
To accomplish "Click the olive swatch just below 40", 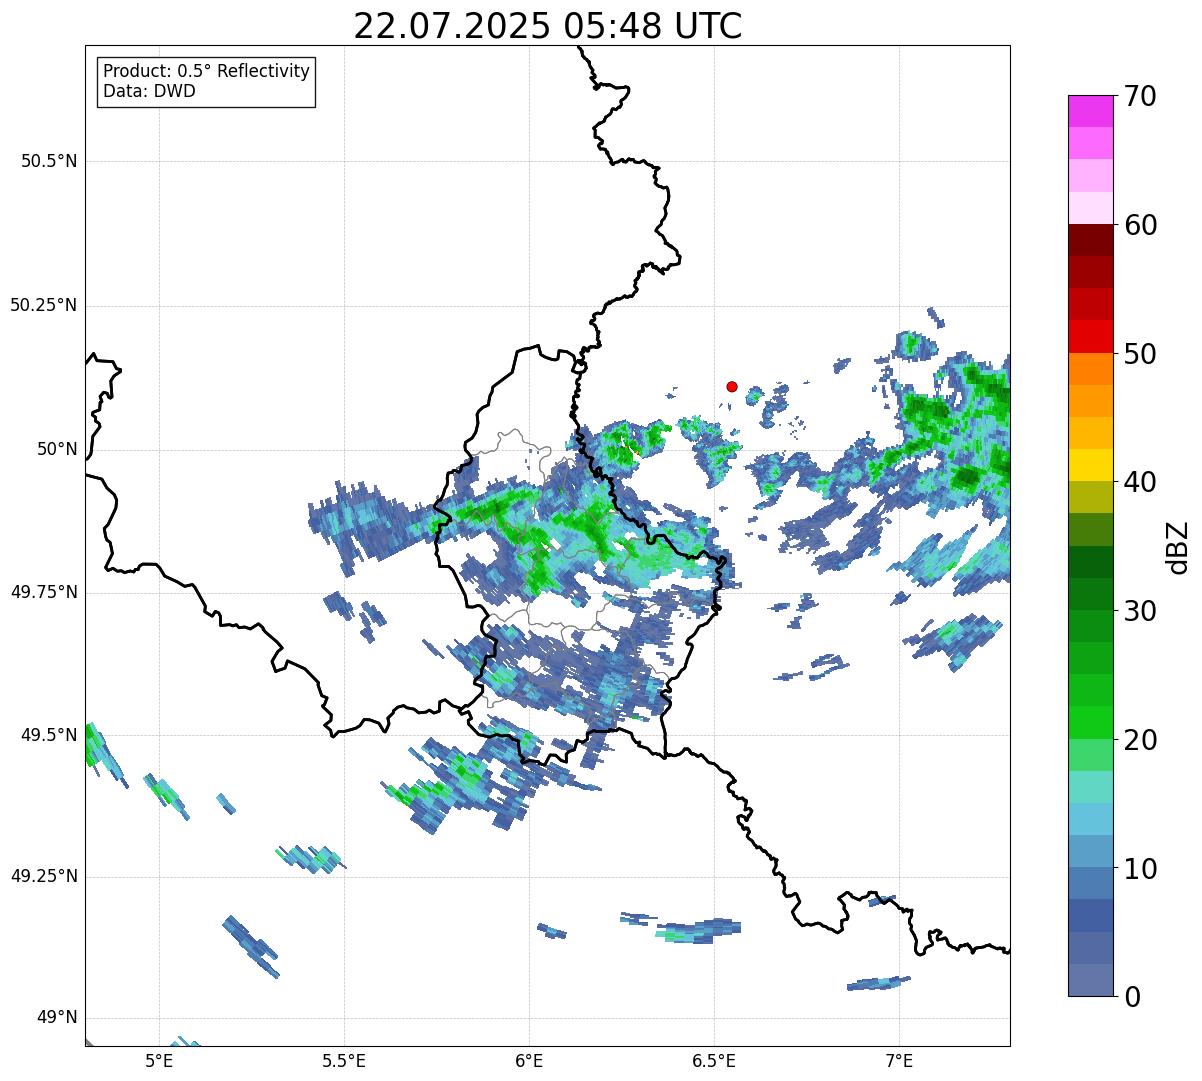I will (1090, 497).
